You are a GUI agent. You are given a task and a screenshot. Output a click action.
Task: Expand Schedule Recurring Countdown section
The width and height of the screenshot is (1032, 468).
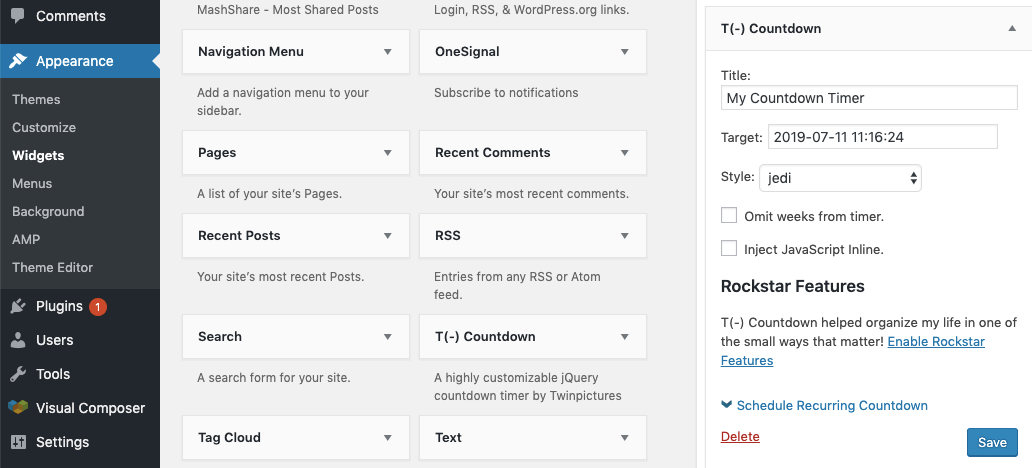coord(825,405)
